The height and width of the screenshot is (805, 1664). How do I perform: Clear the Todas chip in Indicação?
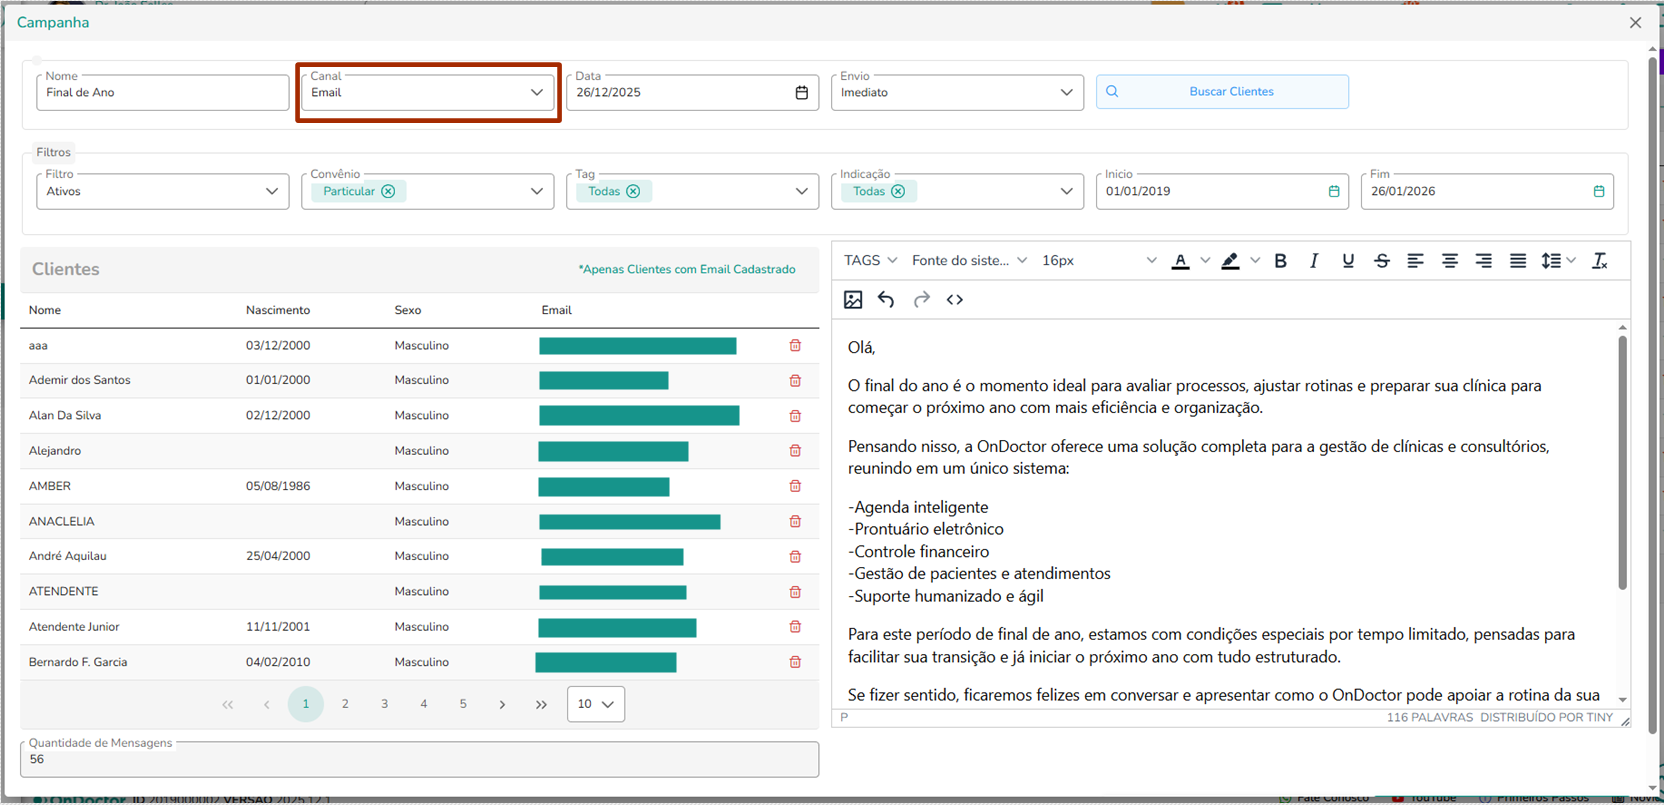tap(898, 191)
